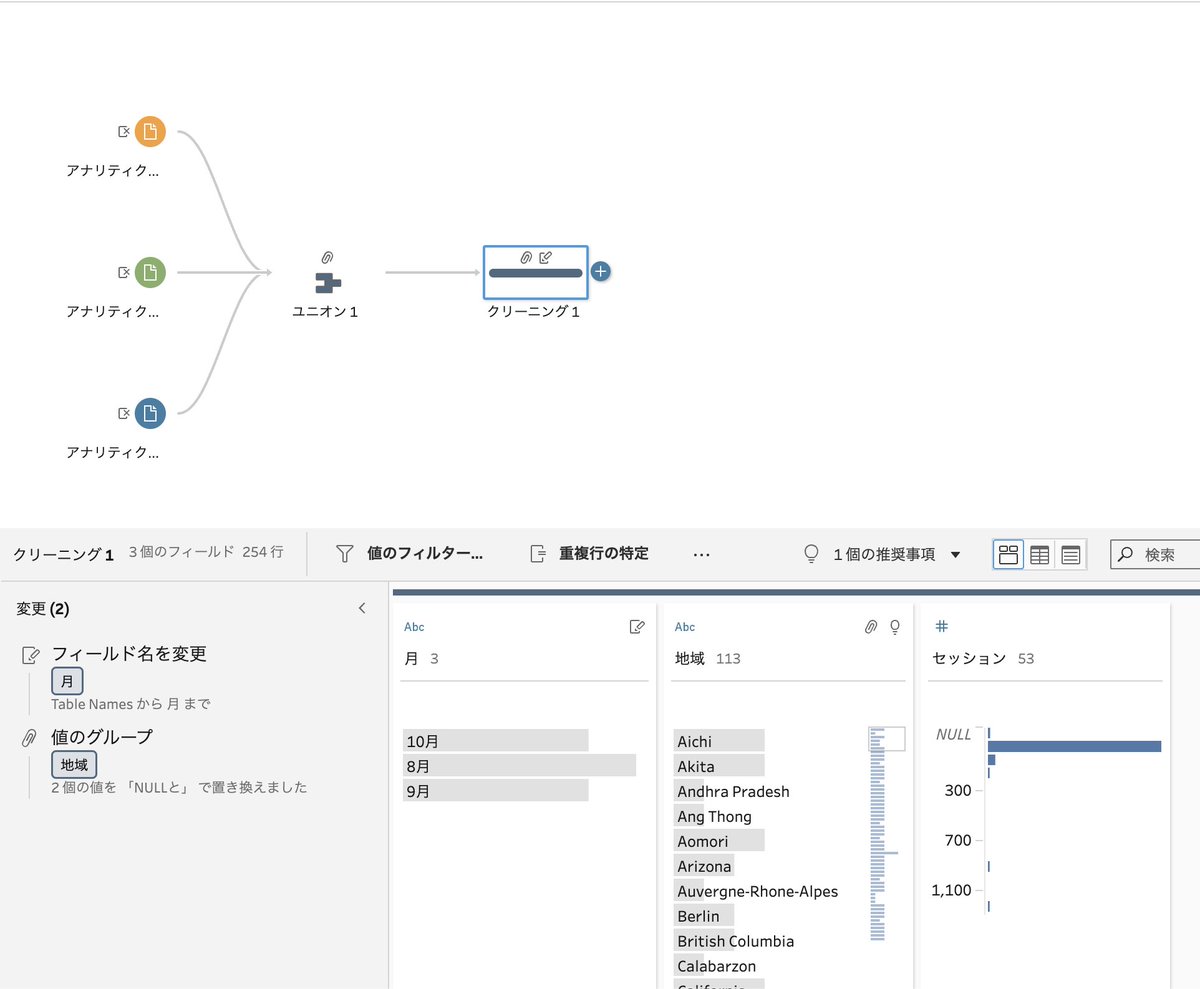The image size is (1200, 989).
Task: Click the 地域 values minimap scrollbar
Action: click(886, 834)
